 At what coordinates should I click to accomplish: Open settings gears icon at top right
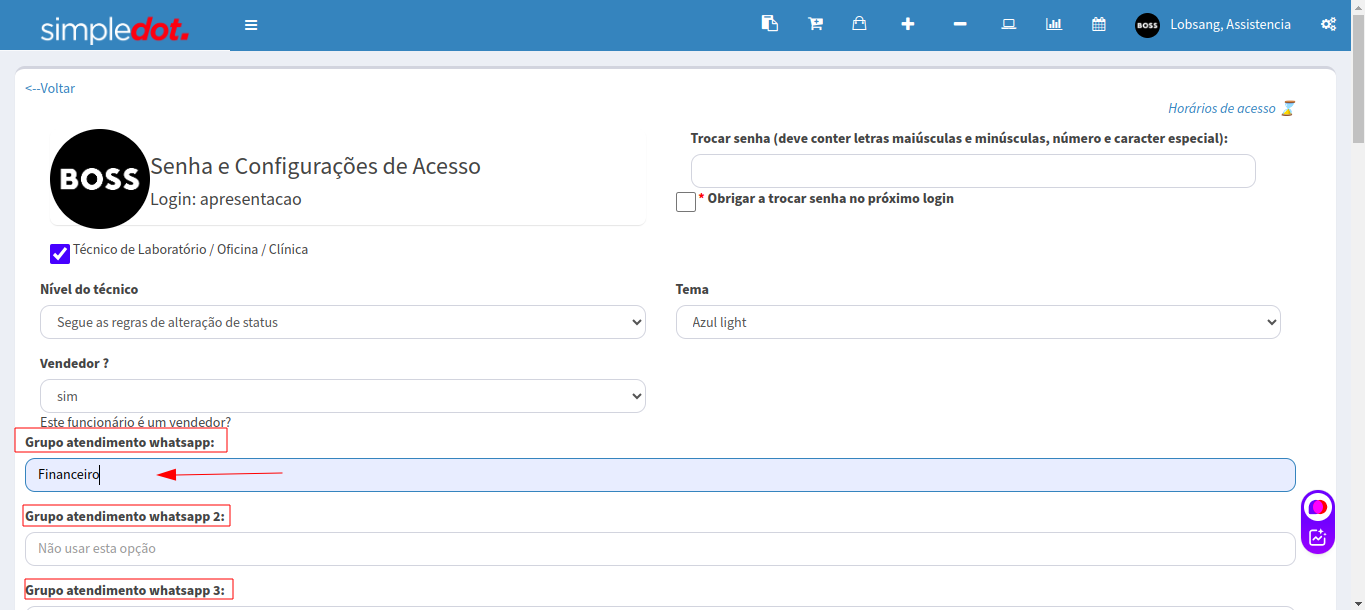coord(1328,24)
